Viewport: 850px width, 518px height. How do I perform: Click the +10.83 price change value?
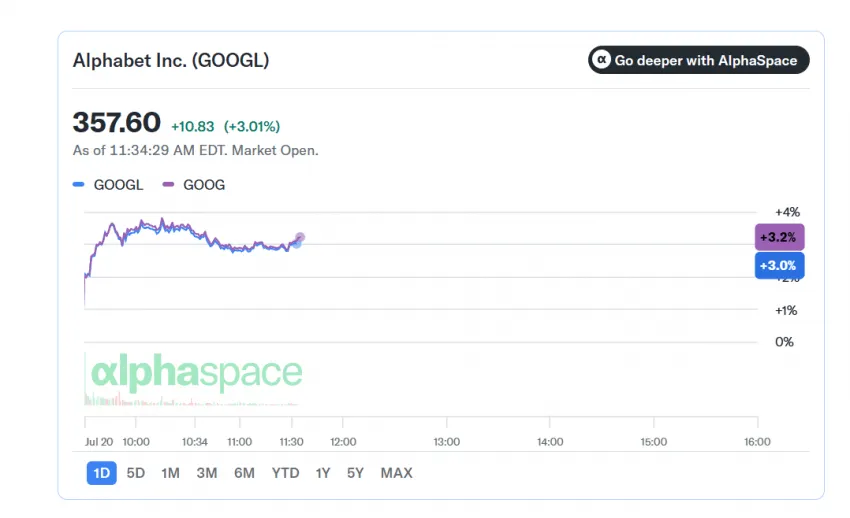[x=192, y=127]
